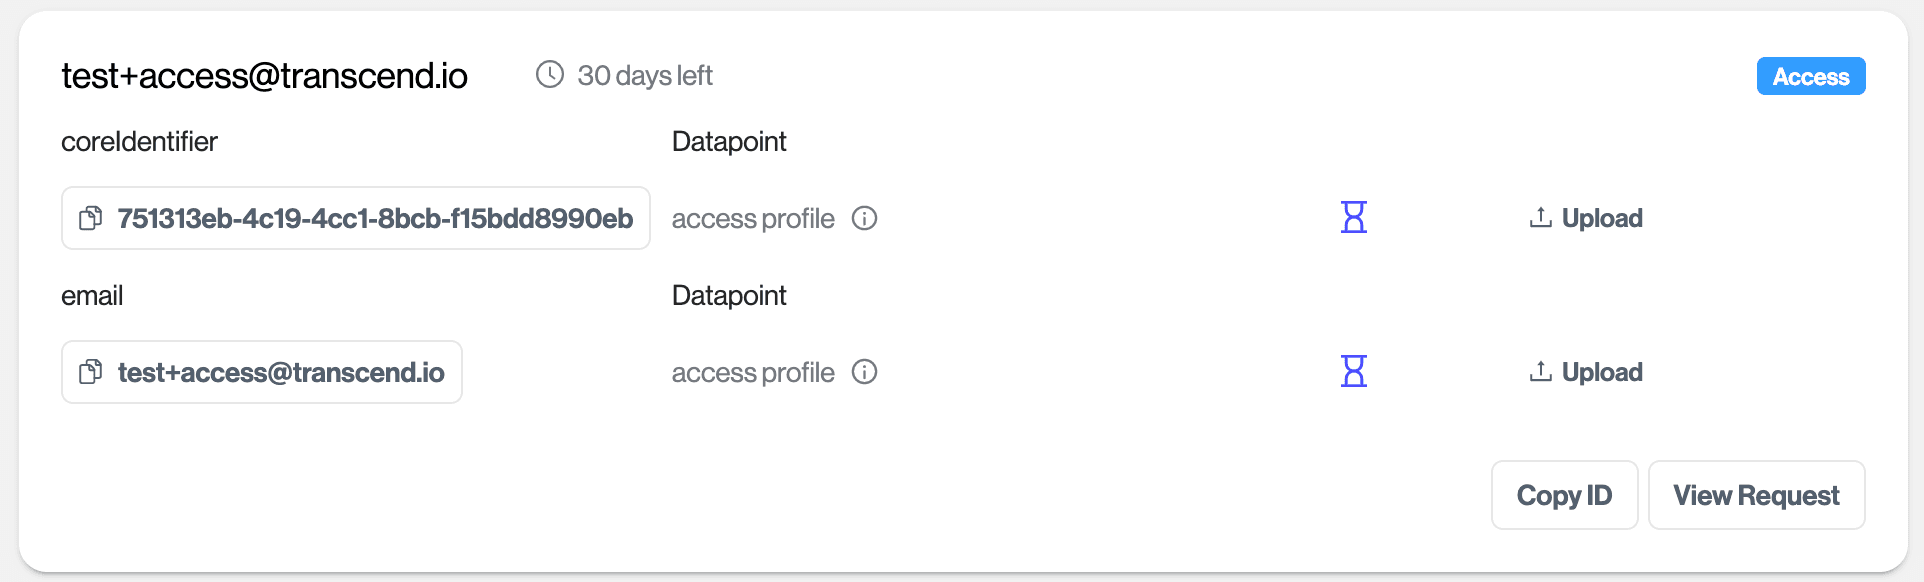Click upload arrow icon in email row
Screen dimensions: 1924x582
pos(1540,371)
